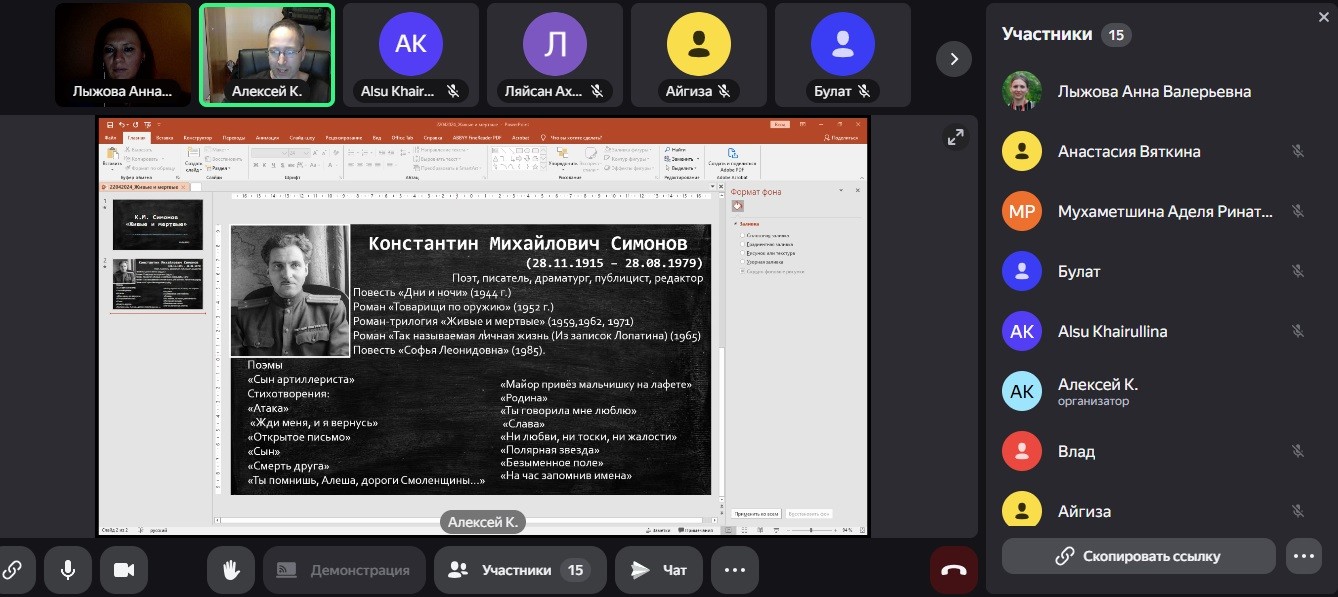Select Лыжова Анна's video tile

click(x=123, y=55)
